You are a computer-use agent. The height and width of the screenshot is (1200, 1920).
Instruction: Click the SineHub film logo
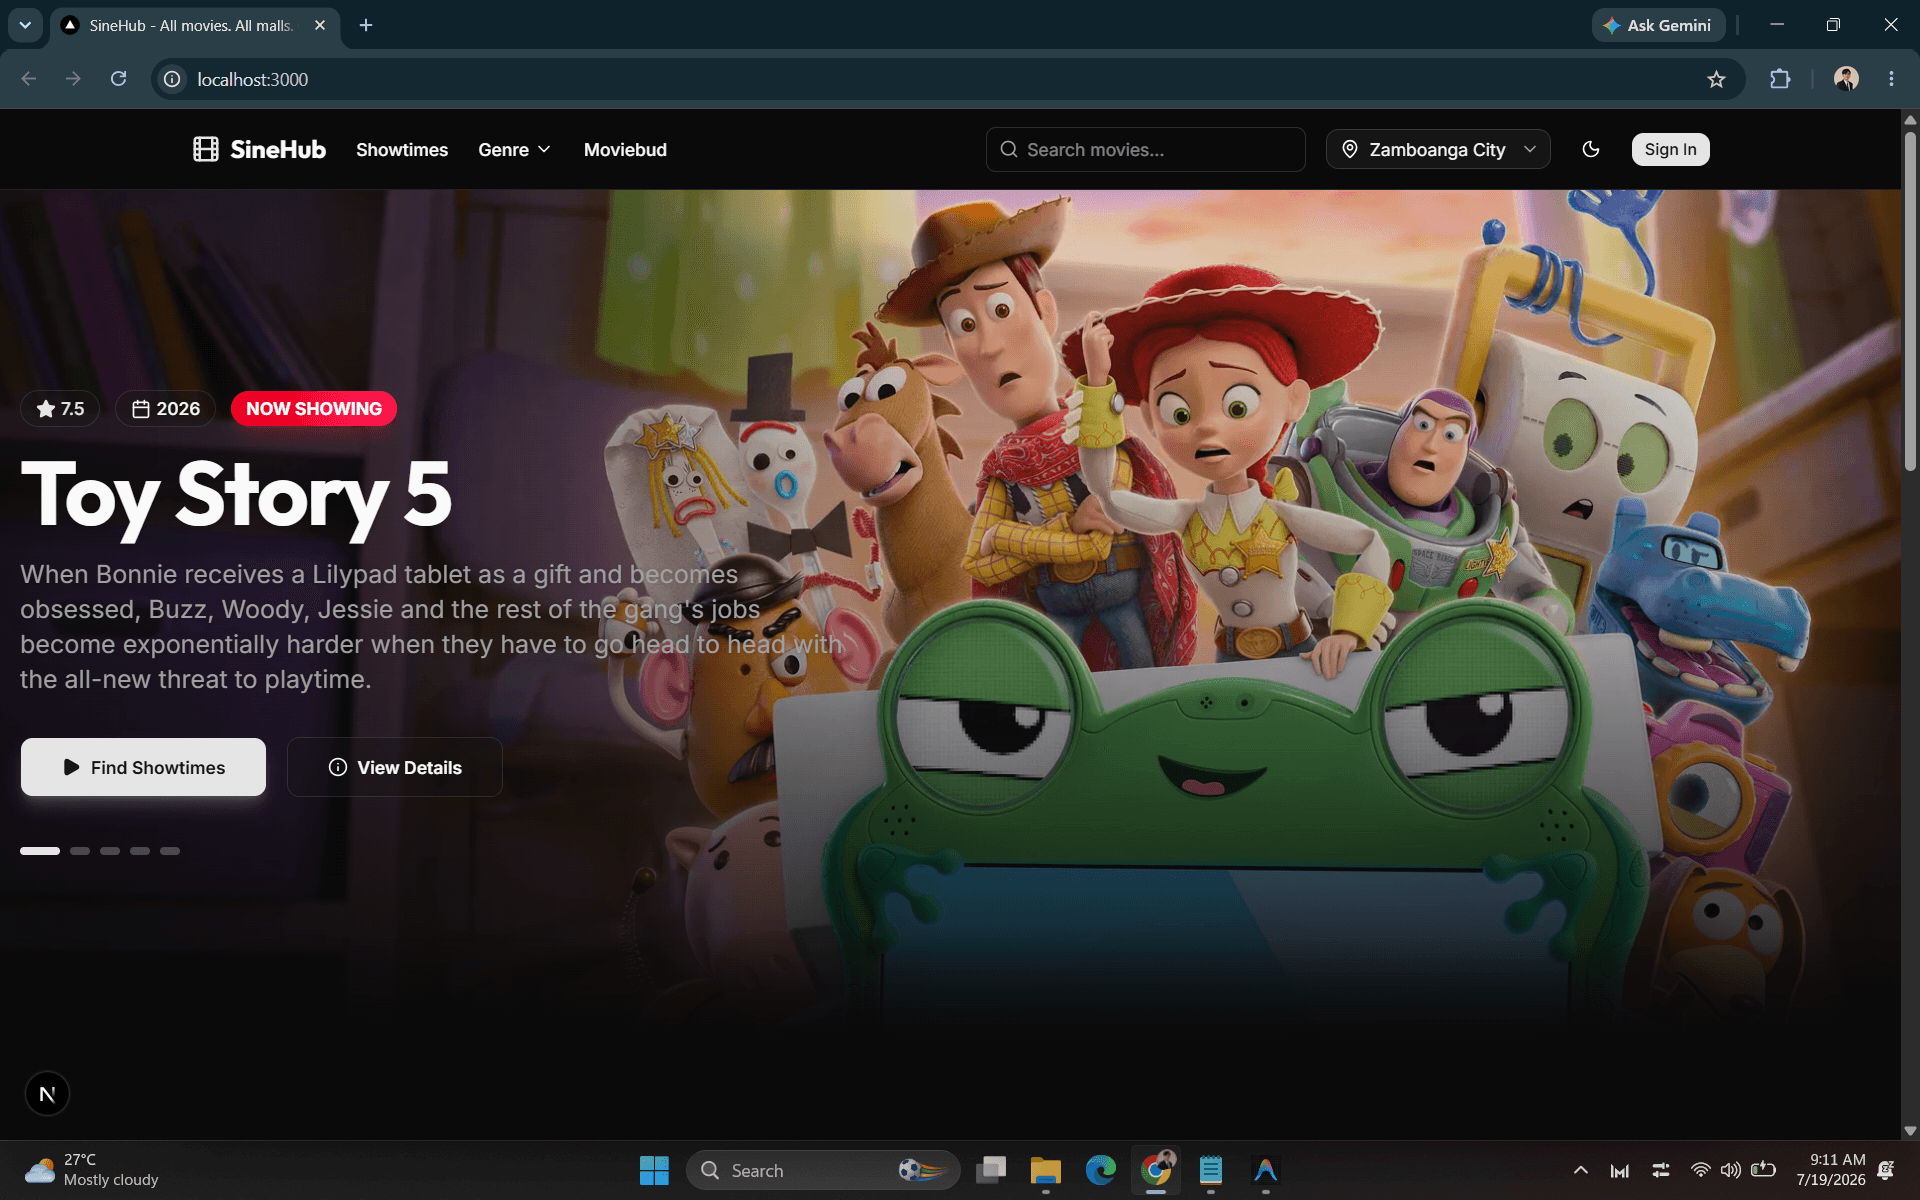[259, 149]
